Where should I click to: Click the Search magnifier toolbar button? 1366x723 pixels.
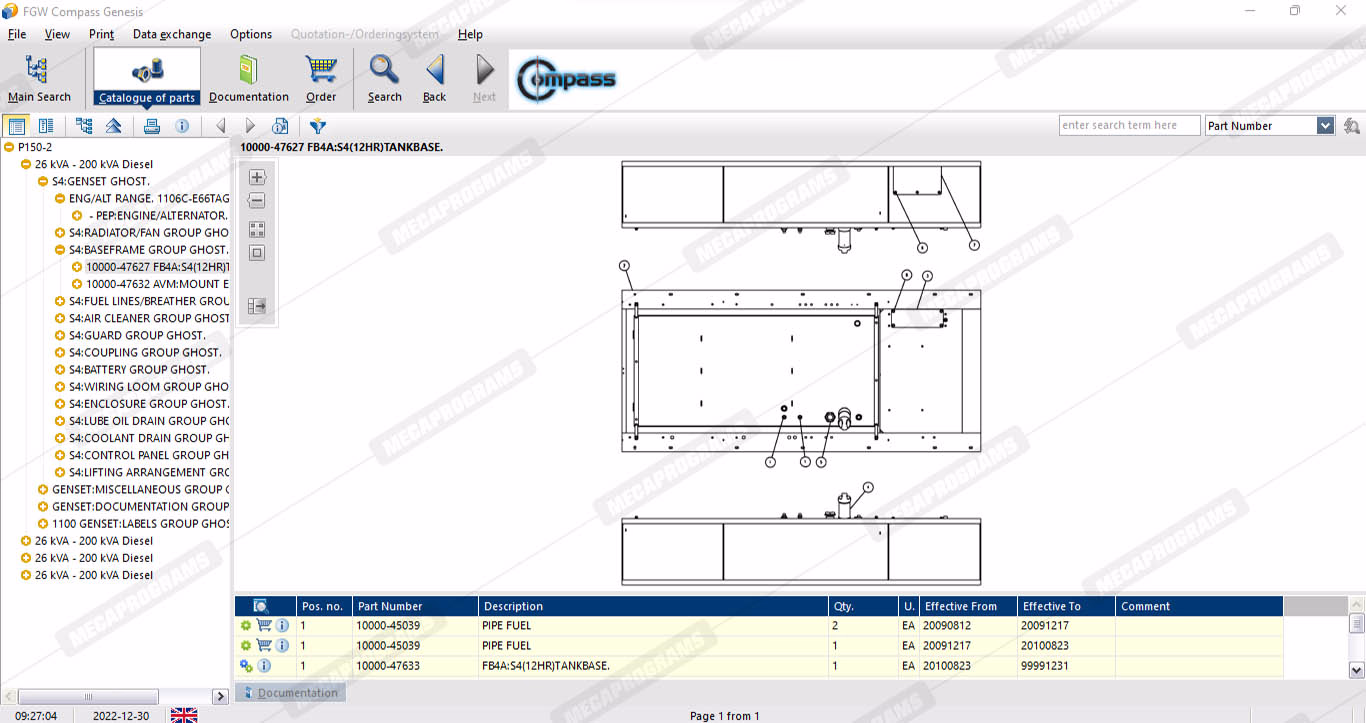(x=384, y=79)
